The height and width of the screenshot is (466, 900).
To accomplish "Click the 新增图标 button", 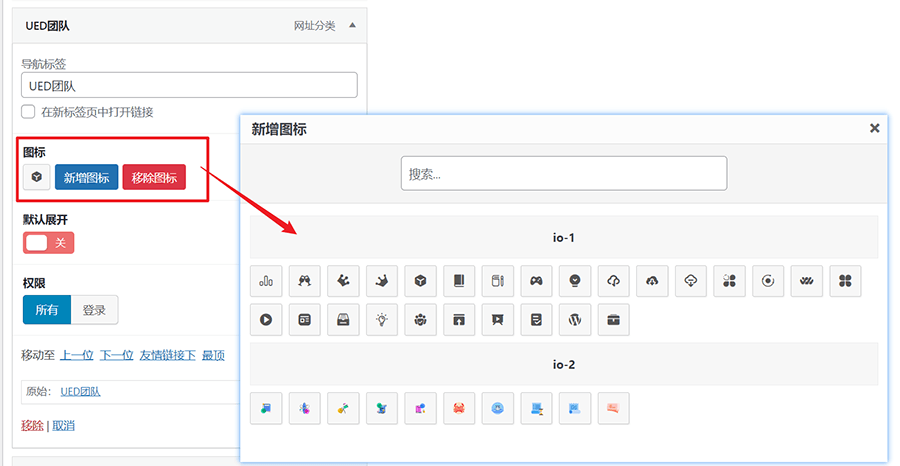I will click(86, 177).
